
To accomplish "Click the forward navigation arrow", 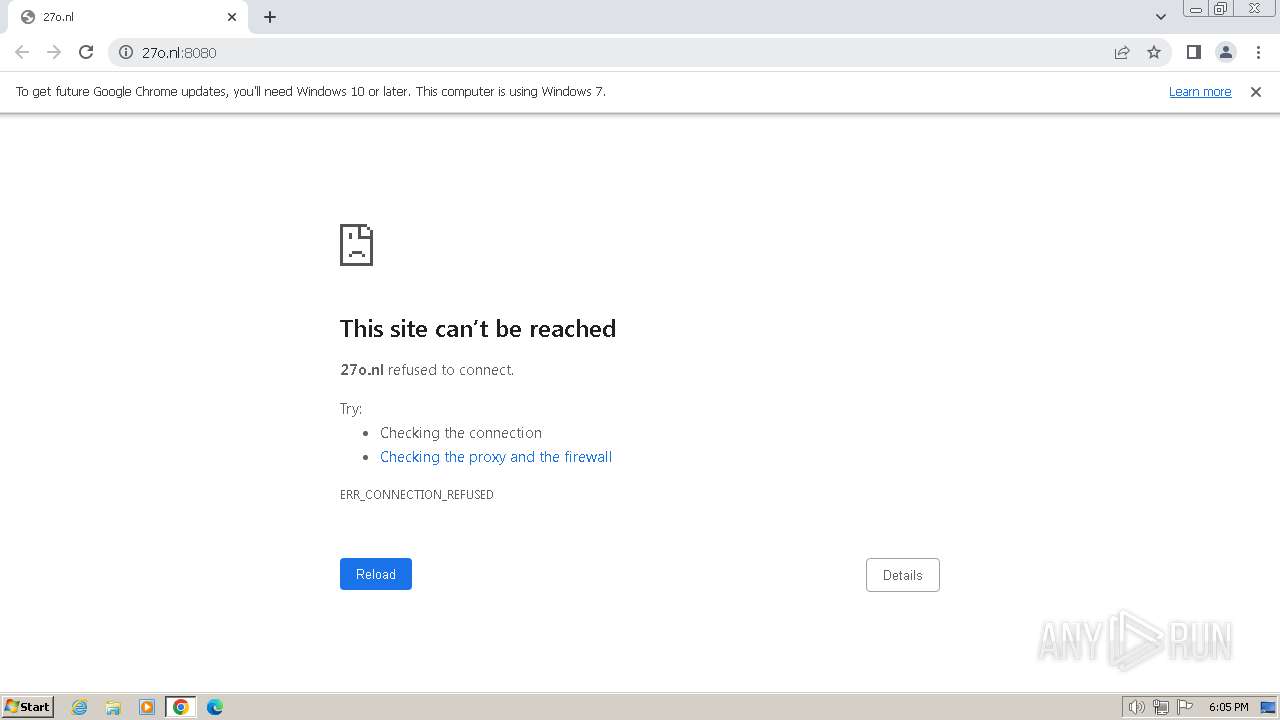I will 54,52.
